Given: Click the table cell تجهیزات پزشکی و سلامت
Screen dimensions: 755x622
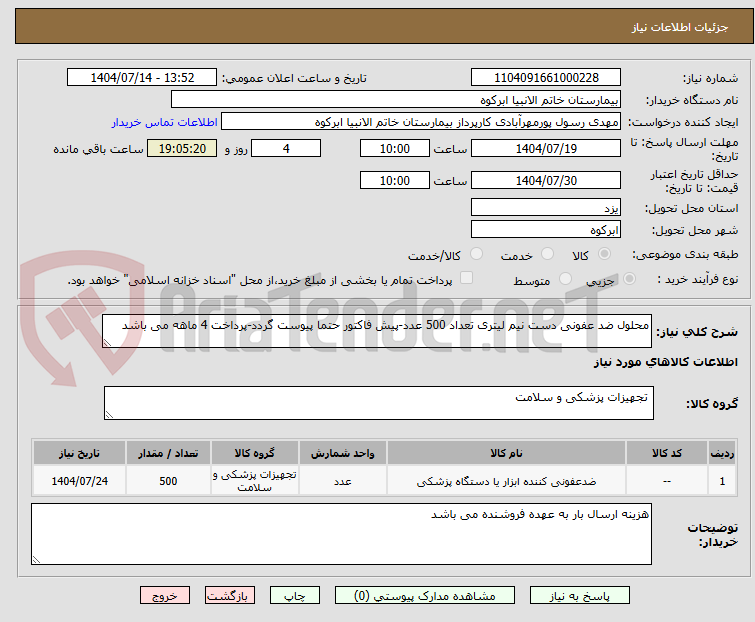Looking at the screenshot, I should [x=255, y=481].
